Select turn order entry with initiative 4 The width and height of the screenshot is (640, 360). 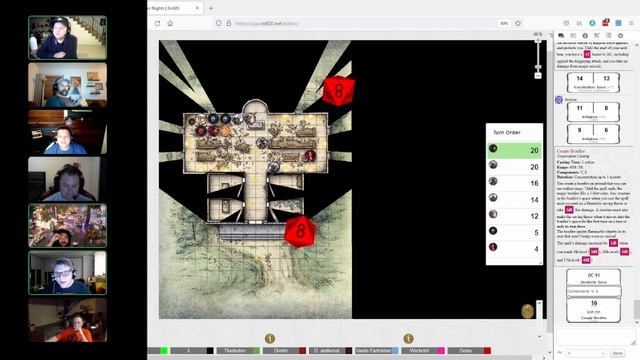click(514, 249)
